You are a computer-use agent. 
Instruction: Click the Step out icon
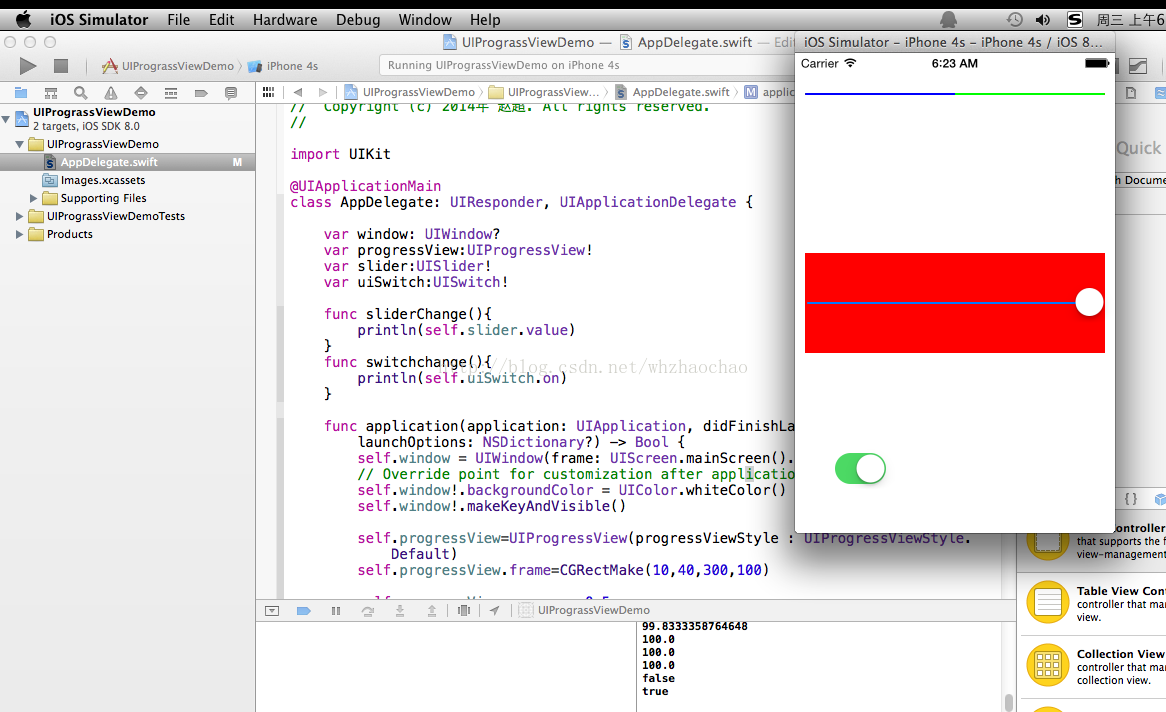tap(432, 611)
